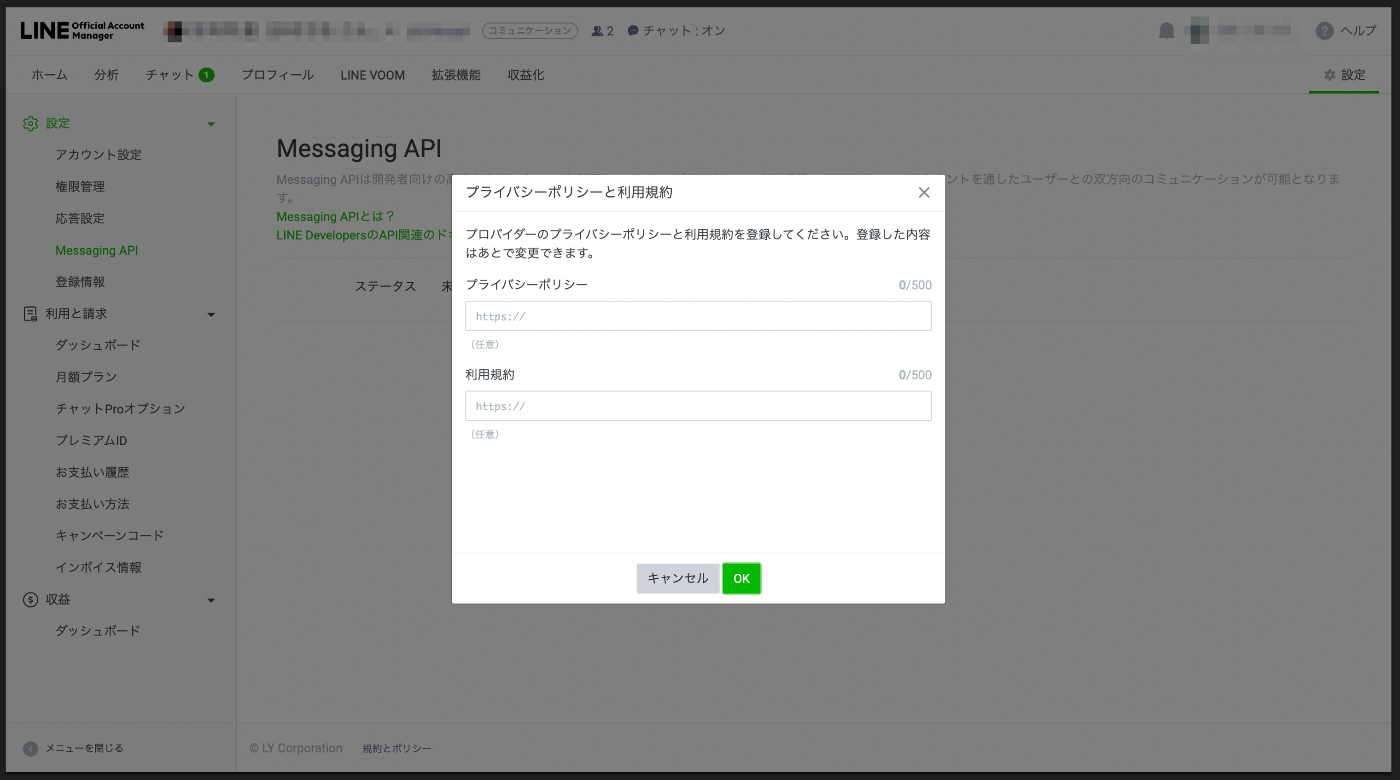The width and height of the screenshot is (1400, 780).
Task: Select 登録情報 in sidebar
Action: (80, 283)
